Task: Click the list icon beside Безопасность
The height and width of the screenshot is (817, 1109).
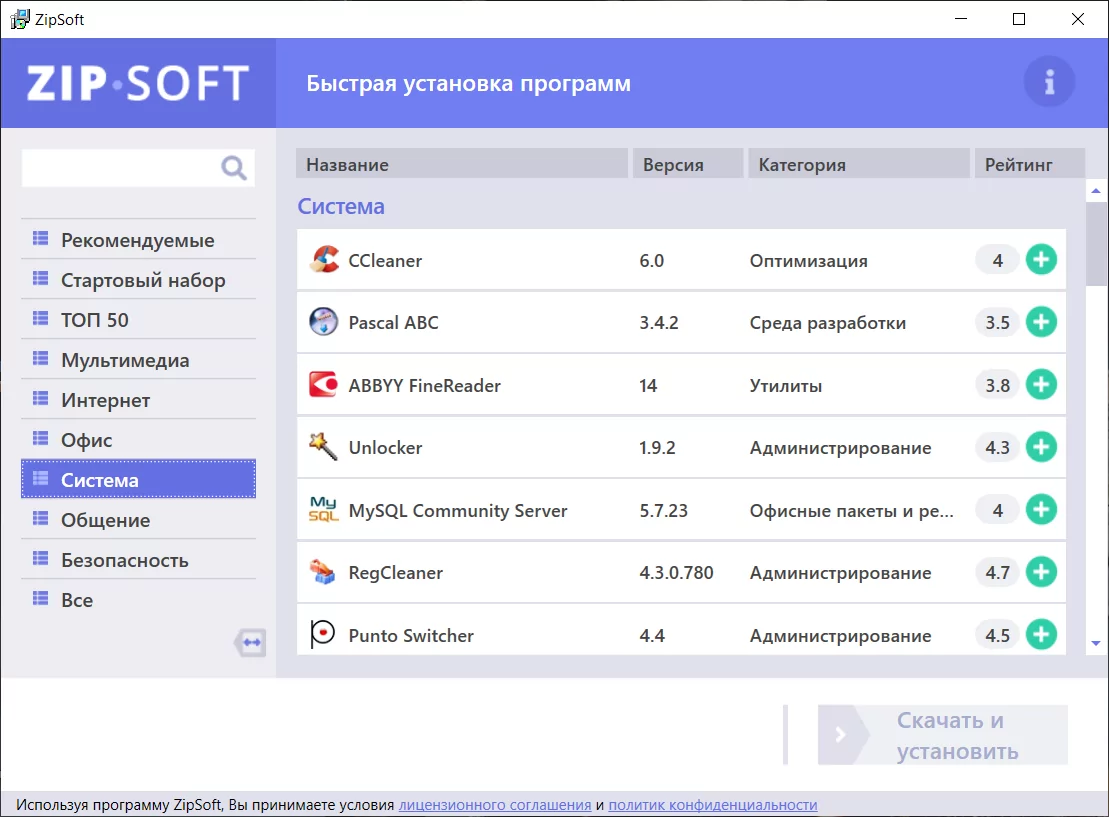Action: (x=41, y=559)
